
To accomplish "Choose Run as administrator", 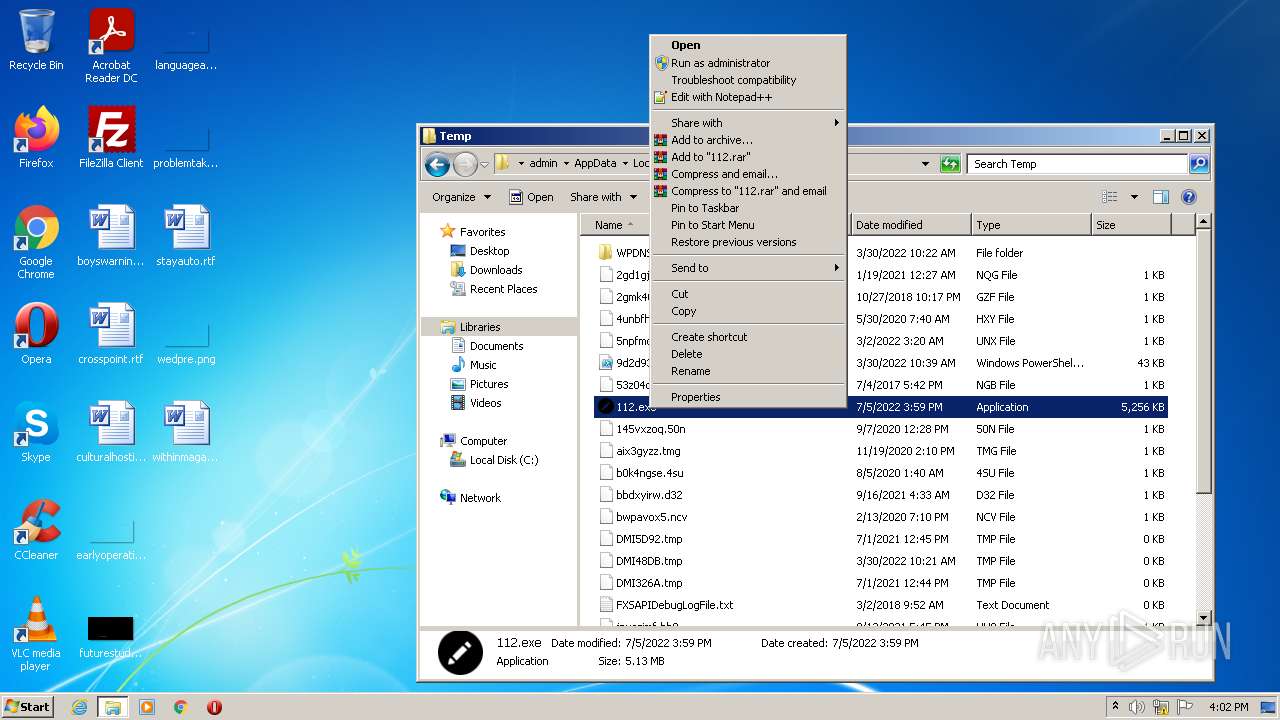I will (747, 63).
